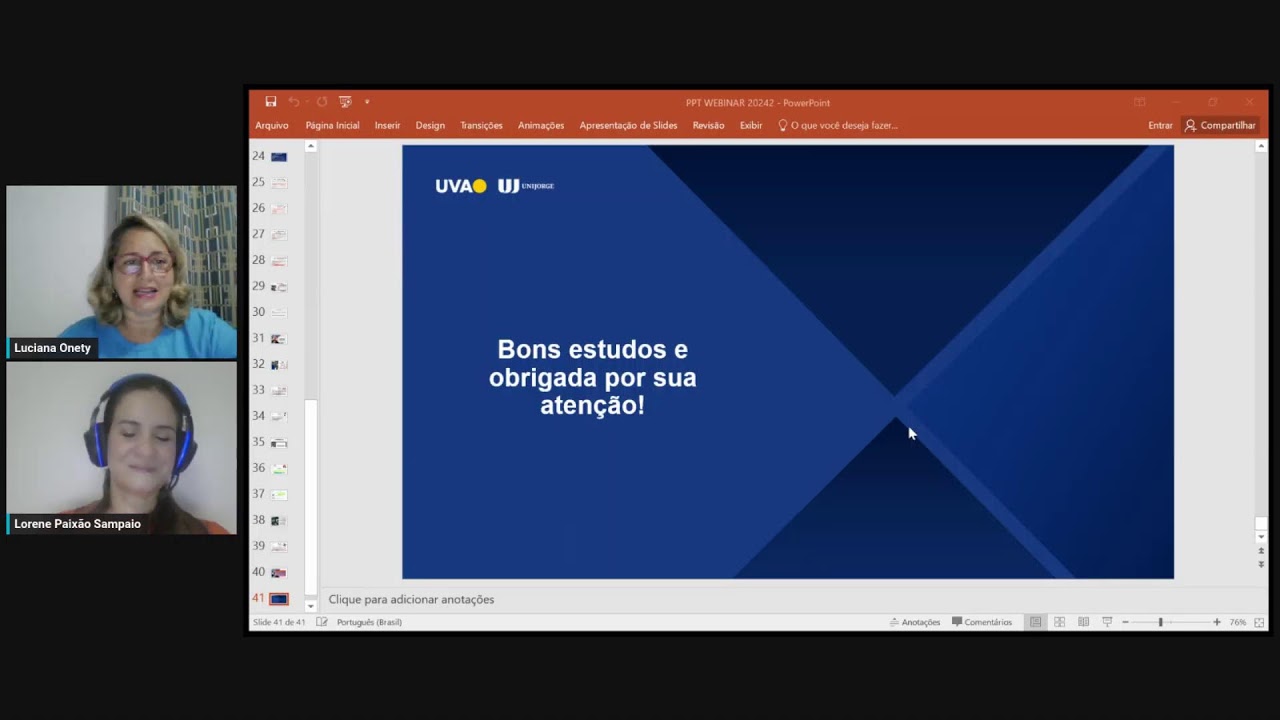Open the Revisão tab
Image resolution: width=1280 pixels, height=720 pixels.
(708, 125)
